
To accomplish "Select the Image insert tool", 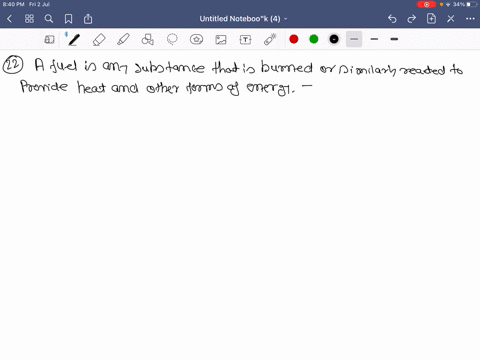I will click(x=221, y=40).
